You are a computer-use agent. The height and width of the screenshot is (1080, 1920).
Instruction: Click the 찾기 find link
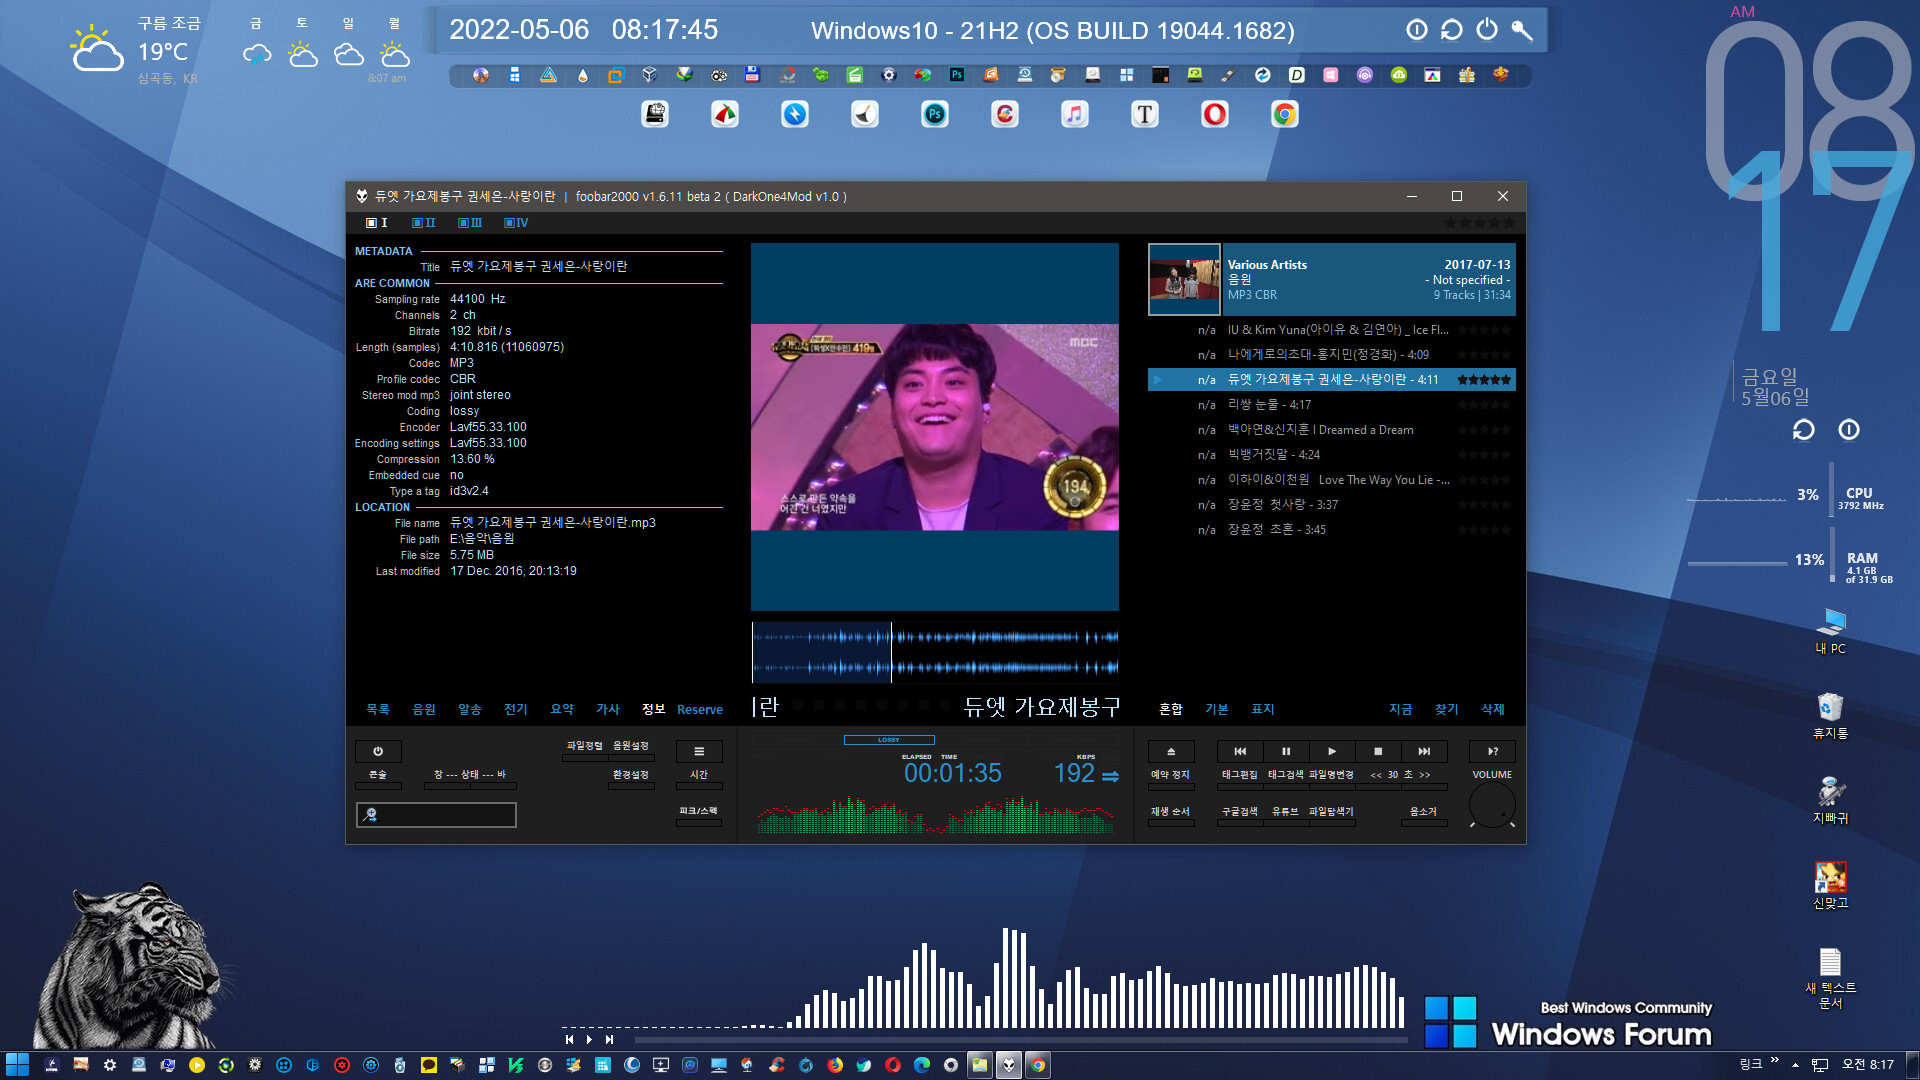pyautogui.click(x=1447, y=709)
